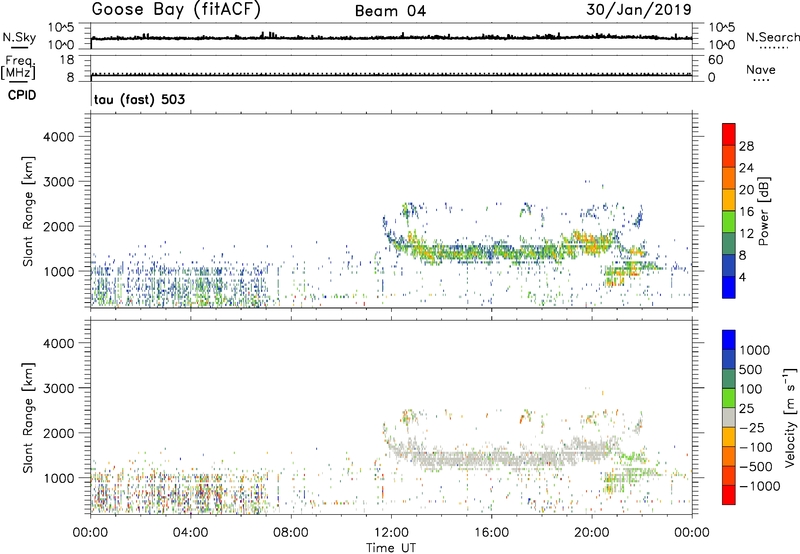Click the gray velocity band near 16:00

491,457
